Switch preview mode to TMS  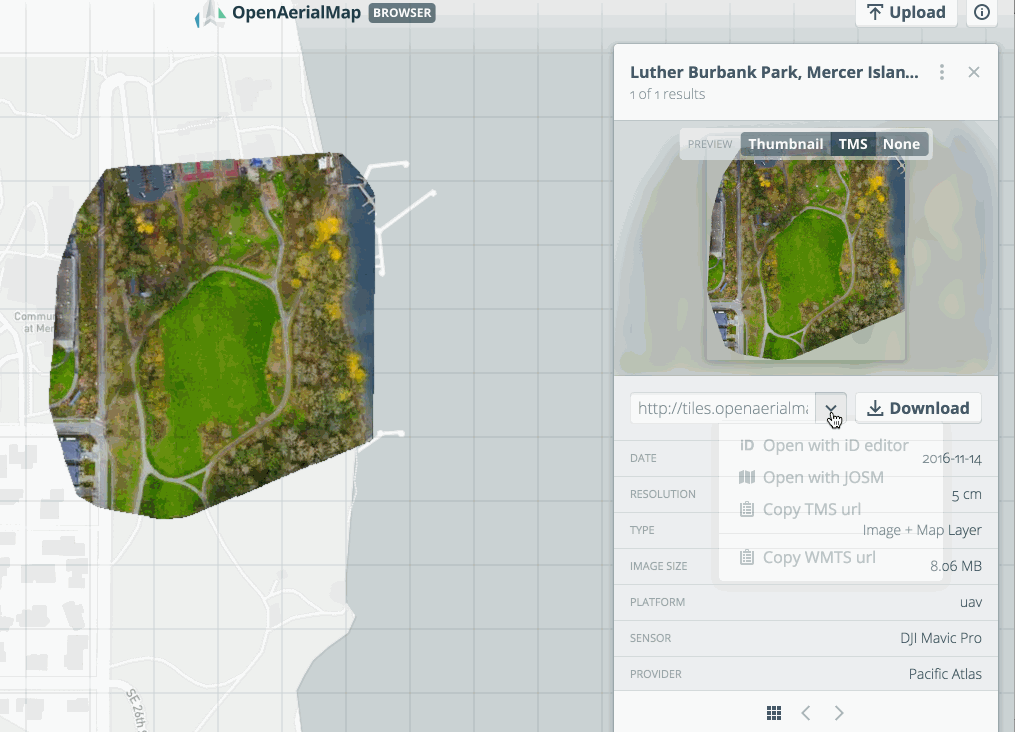(x=853, y=144)
